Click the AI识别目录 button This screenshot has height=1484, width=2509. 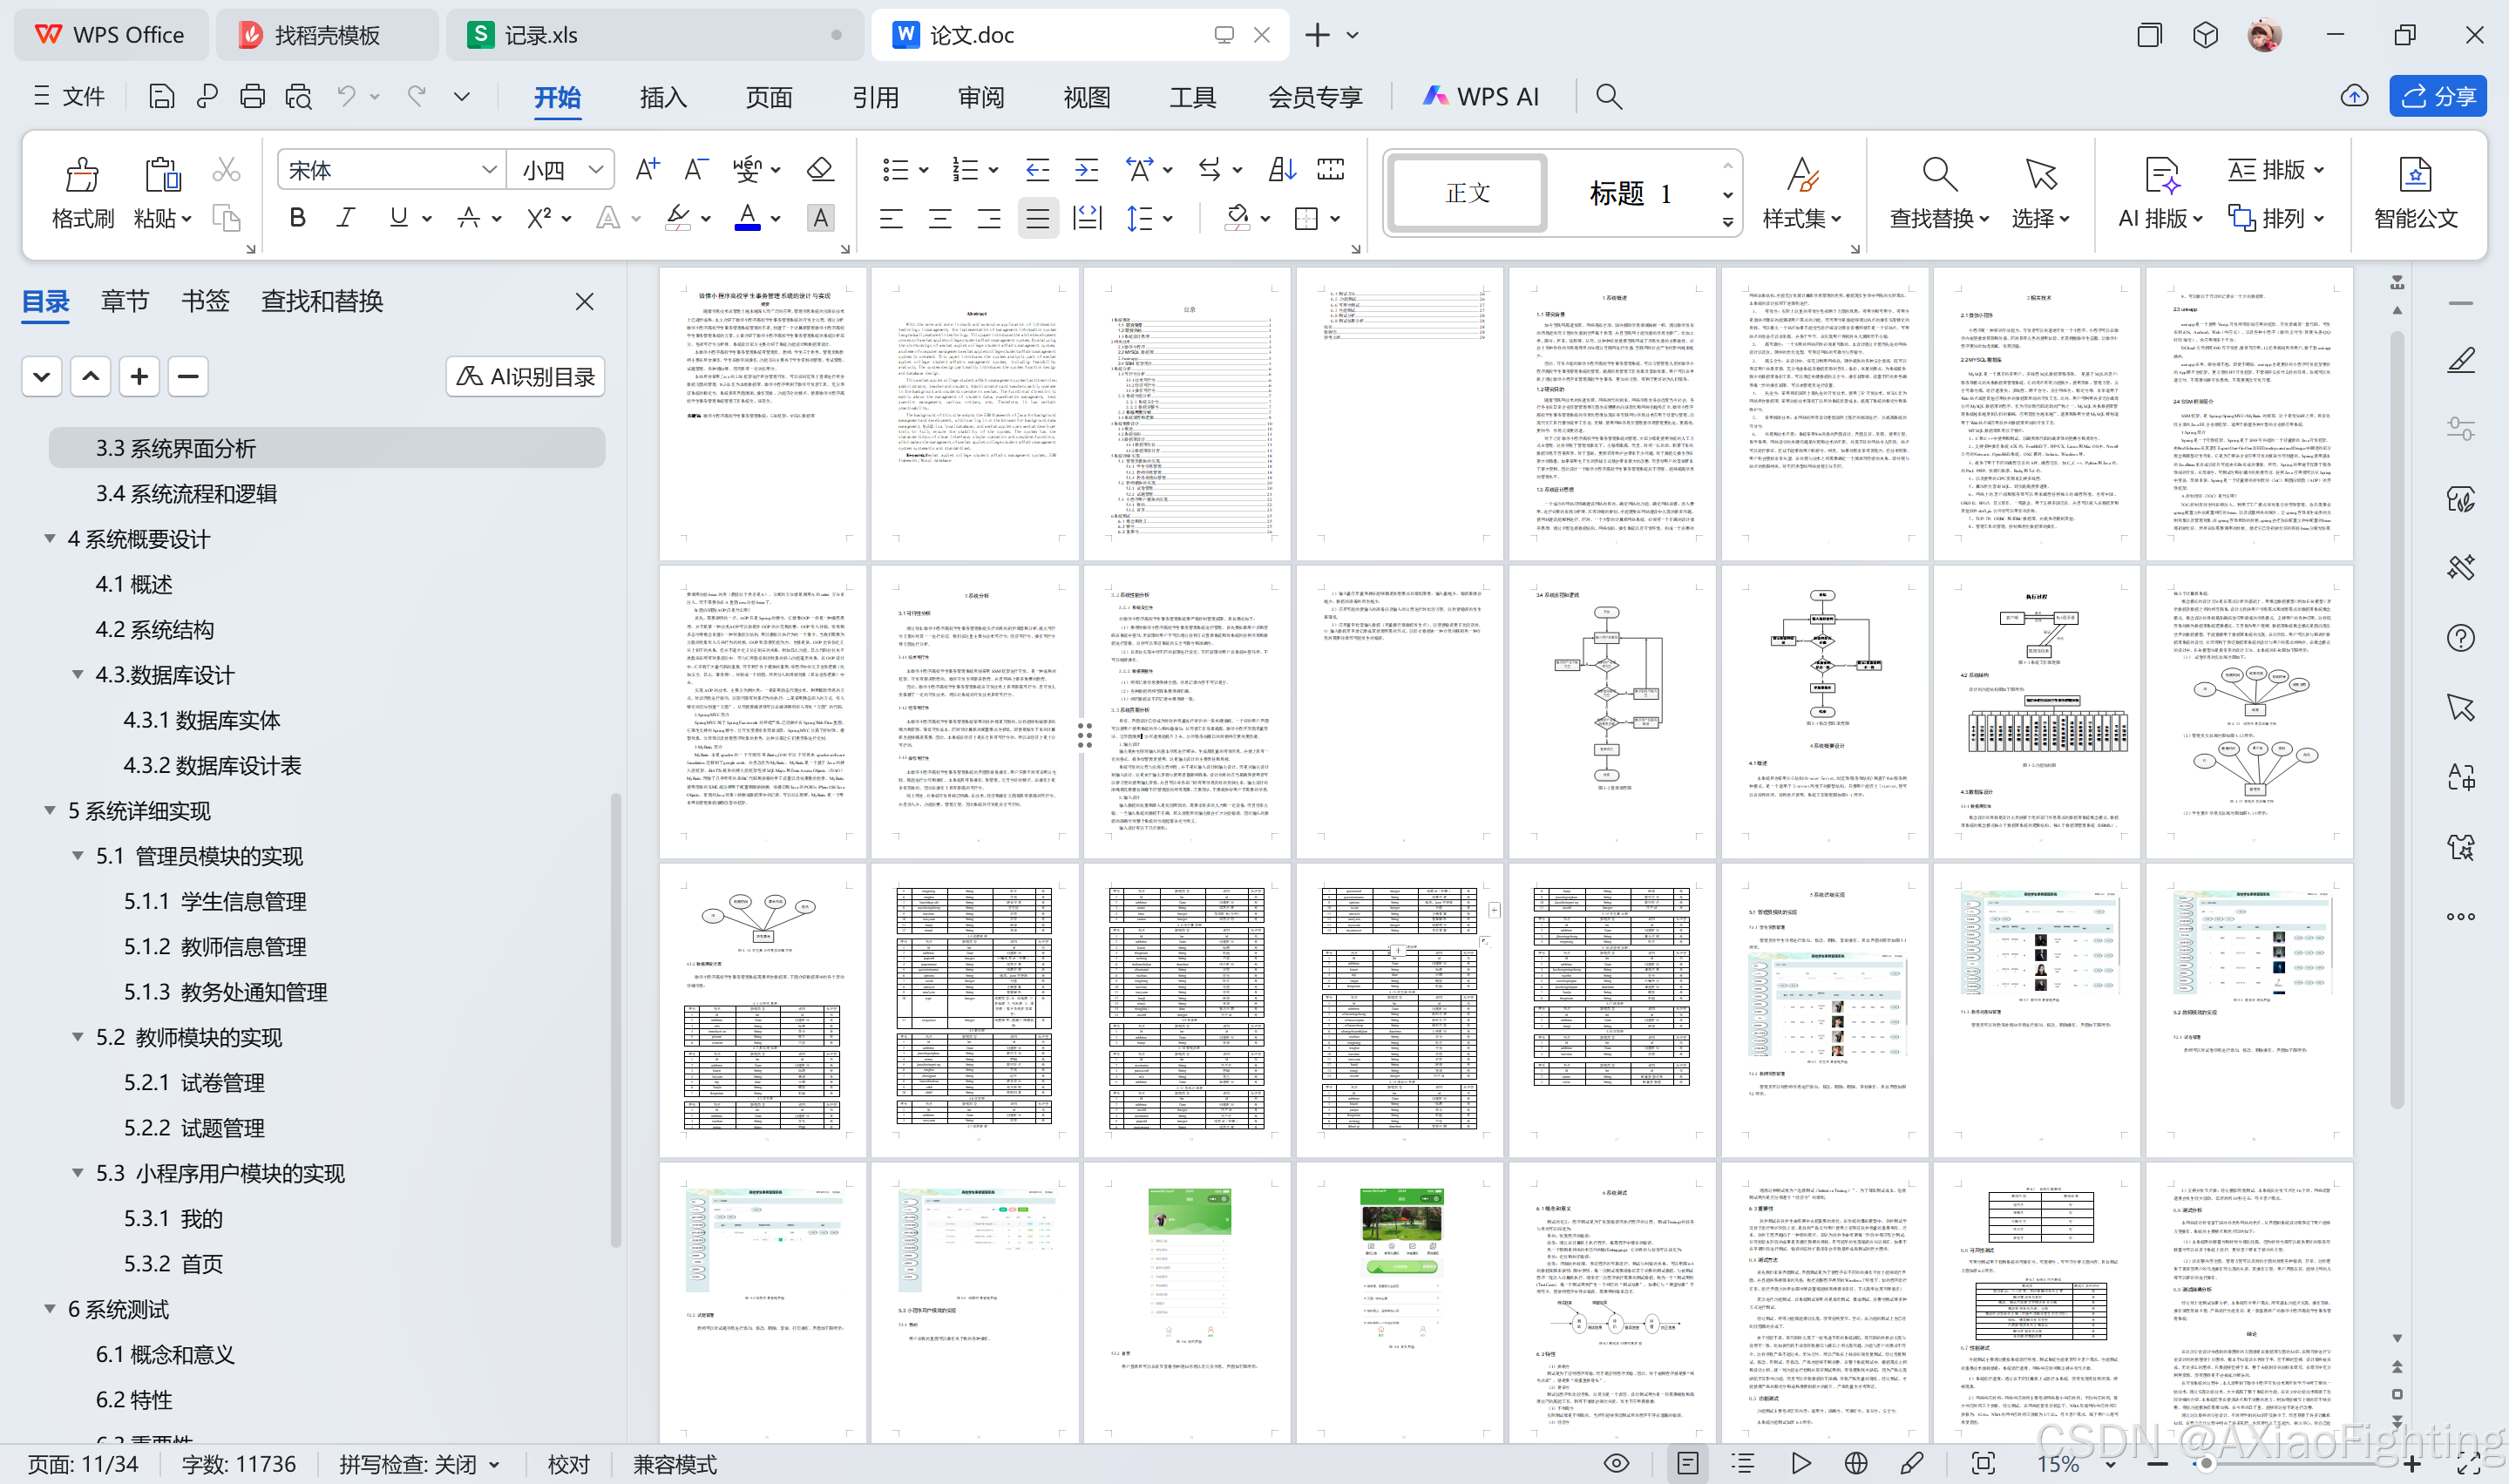point(526,376)
